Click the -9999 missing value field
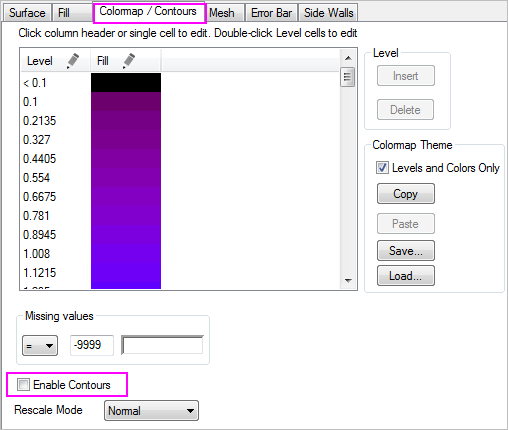Screen dimensions: 508x430 (92, 345)
